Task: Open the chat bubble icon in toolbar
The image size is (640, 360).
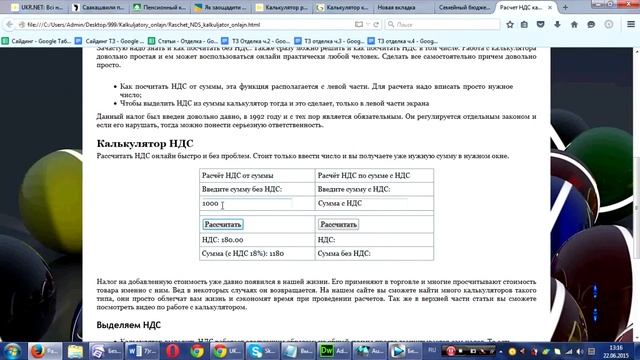Action: pyautogui.click(x=591, y=24)
